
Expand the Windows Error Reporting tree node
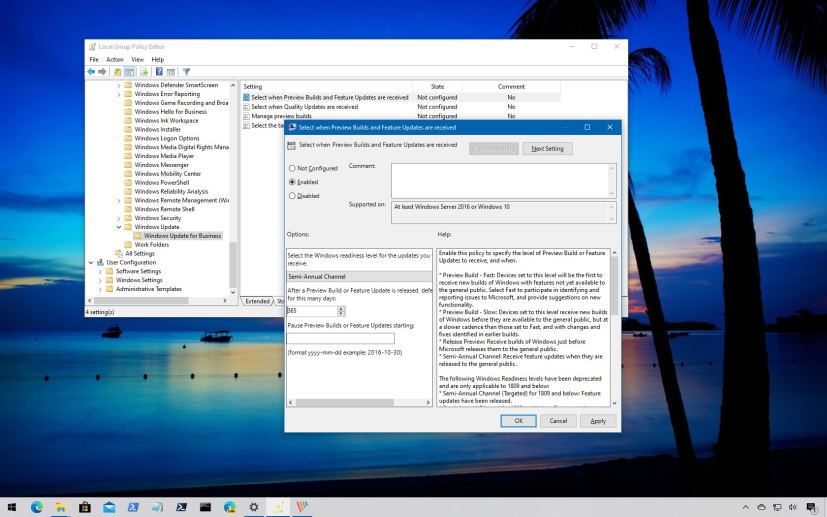tap(119, 94)
